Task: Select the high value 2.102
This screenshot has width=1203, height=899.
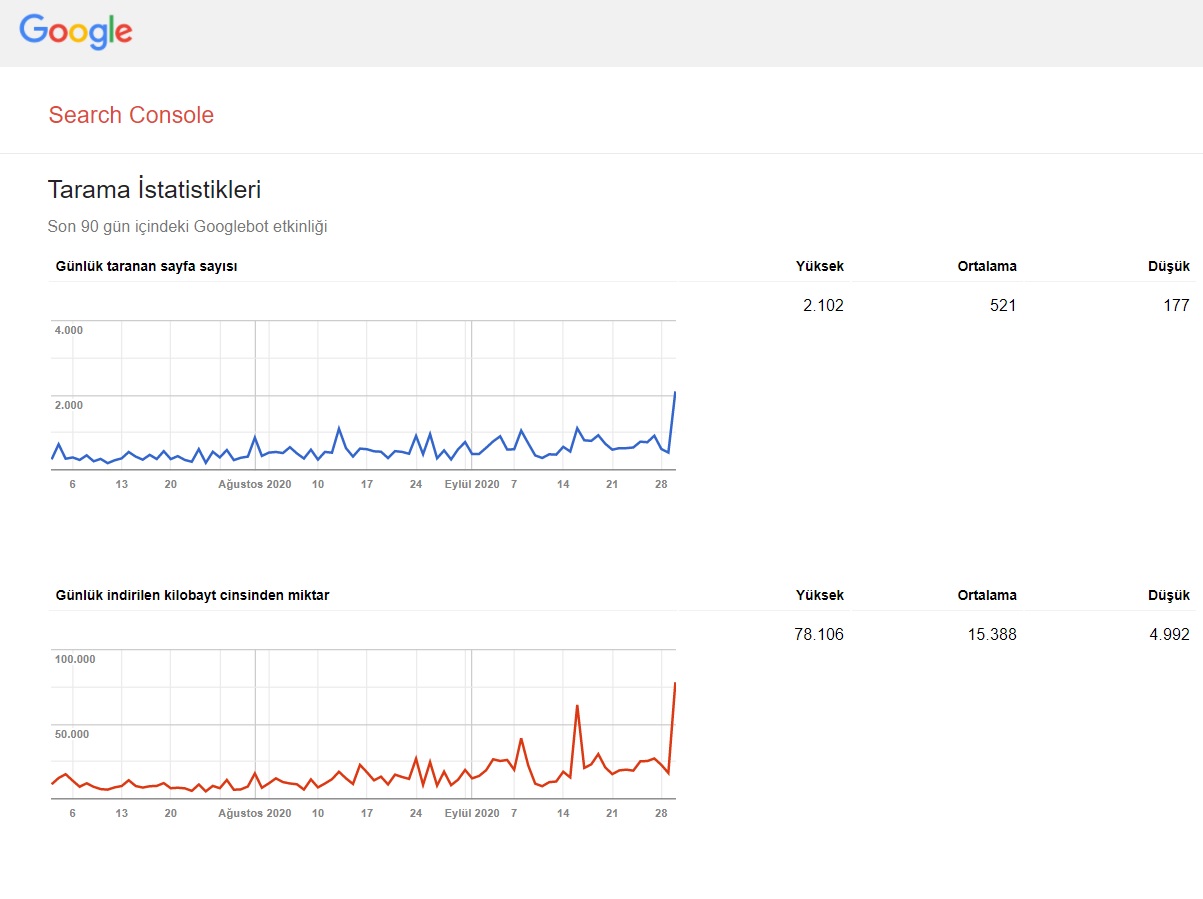Action: (823, 305)
